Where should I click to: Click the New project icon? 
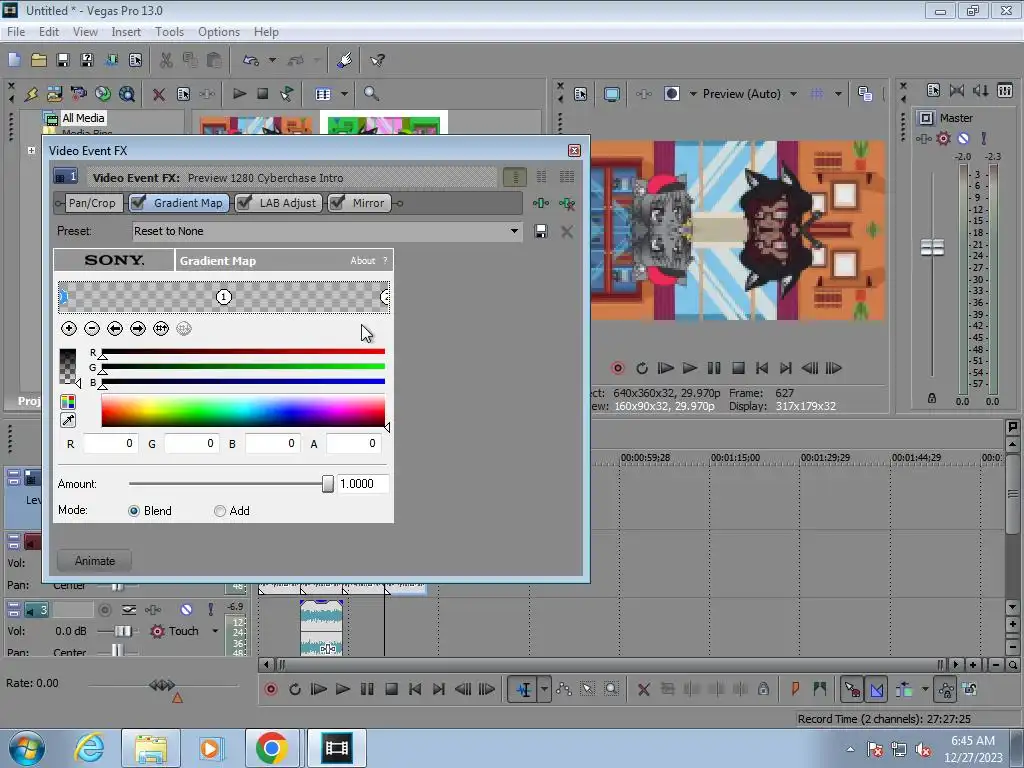(14, 60)
